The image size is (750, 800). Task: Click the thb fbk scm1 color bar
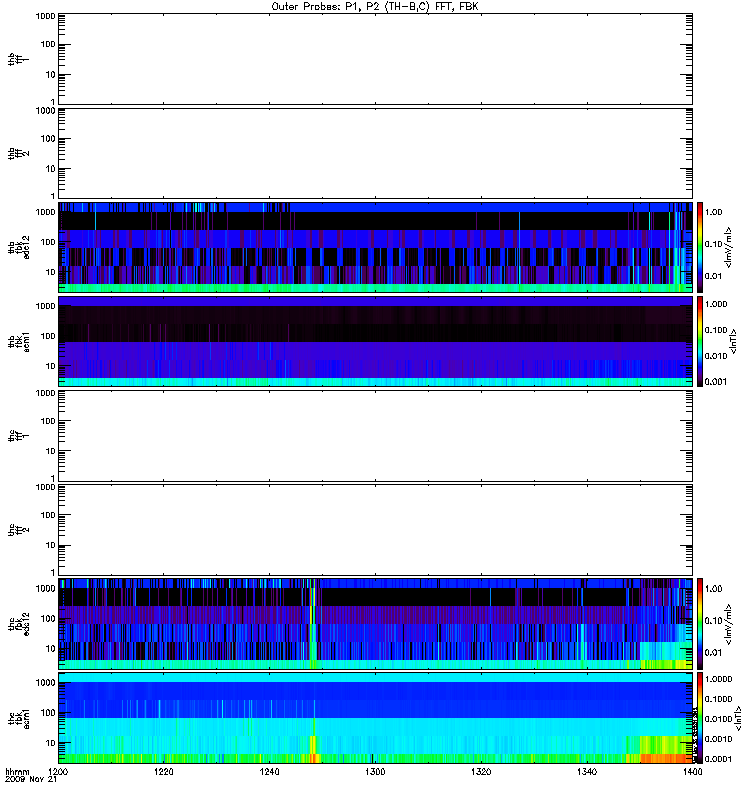point(700,342)
